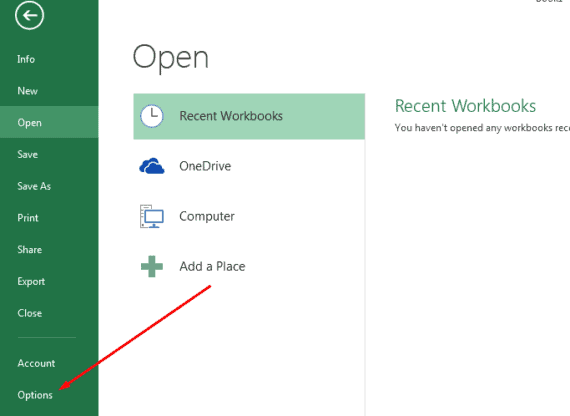The width and height of the screenshot is (570, 416).
Task: Select the Computer text label
Action: pyautogui.click(x=207, y=216)
